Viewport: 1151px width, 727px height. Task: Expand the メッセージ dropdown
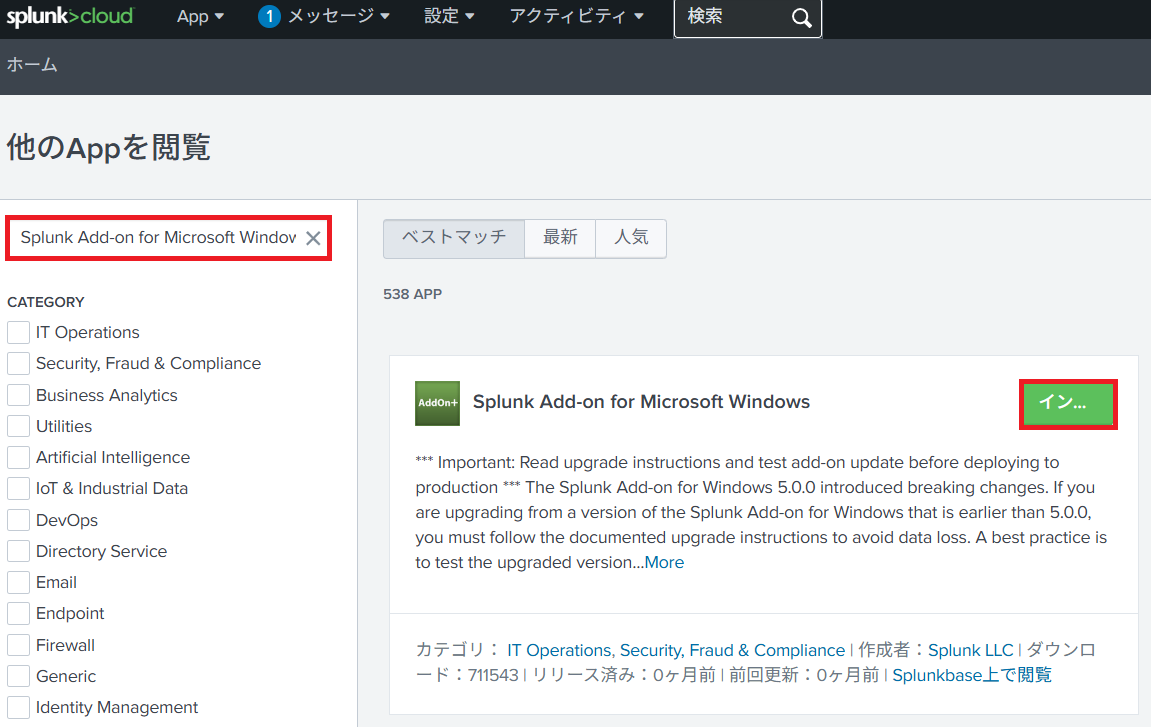pos(338,17)
